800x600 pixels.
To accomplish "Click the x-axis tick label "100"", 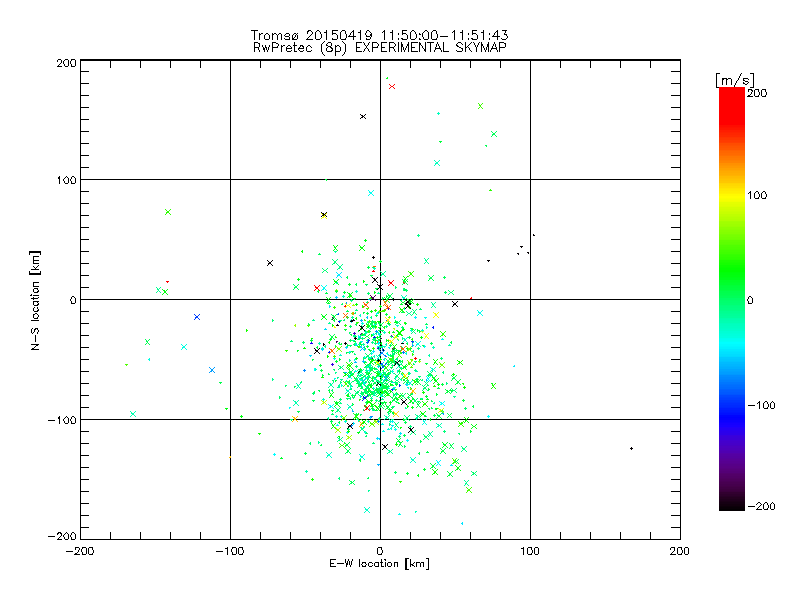I will tap(530, 551).
